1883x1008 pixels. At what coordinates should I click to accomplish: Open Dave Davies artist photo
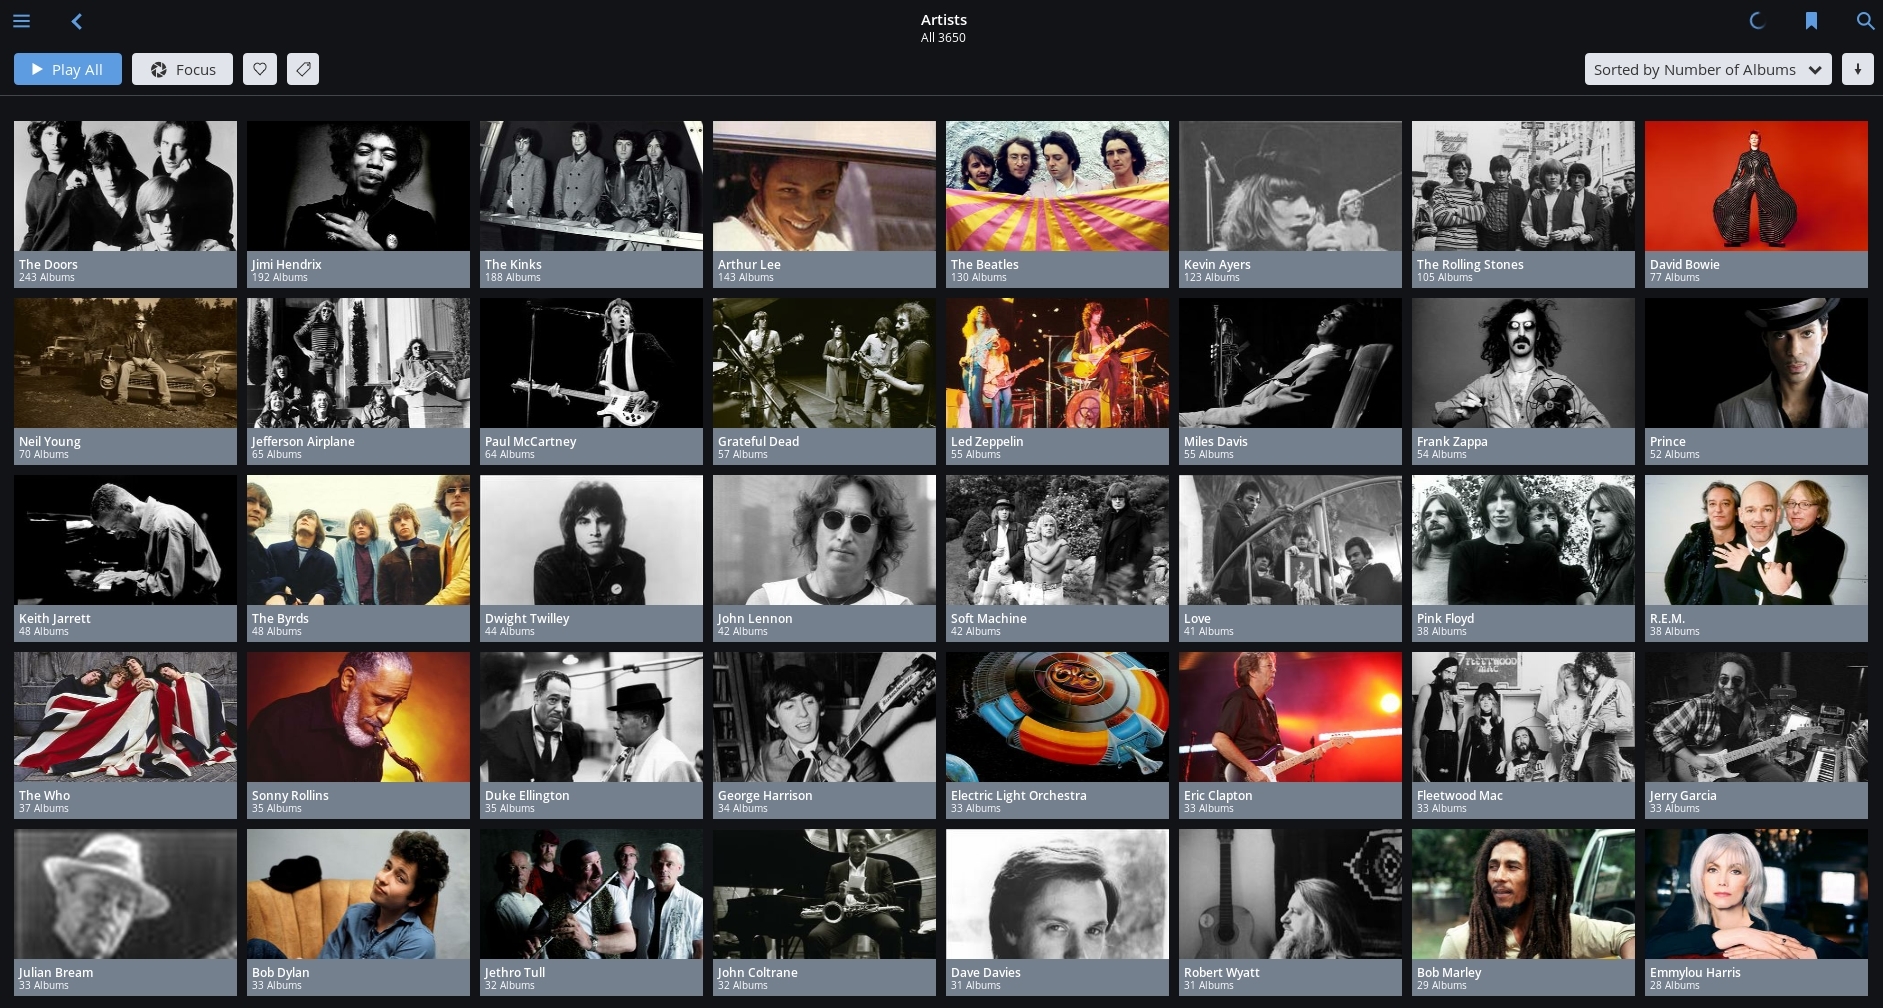pyautogui.click(x=1057, y=894)
